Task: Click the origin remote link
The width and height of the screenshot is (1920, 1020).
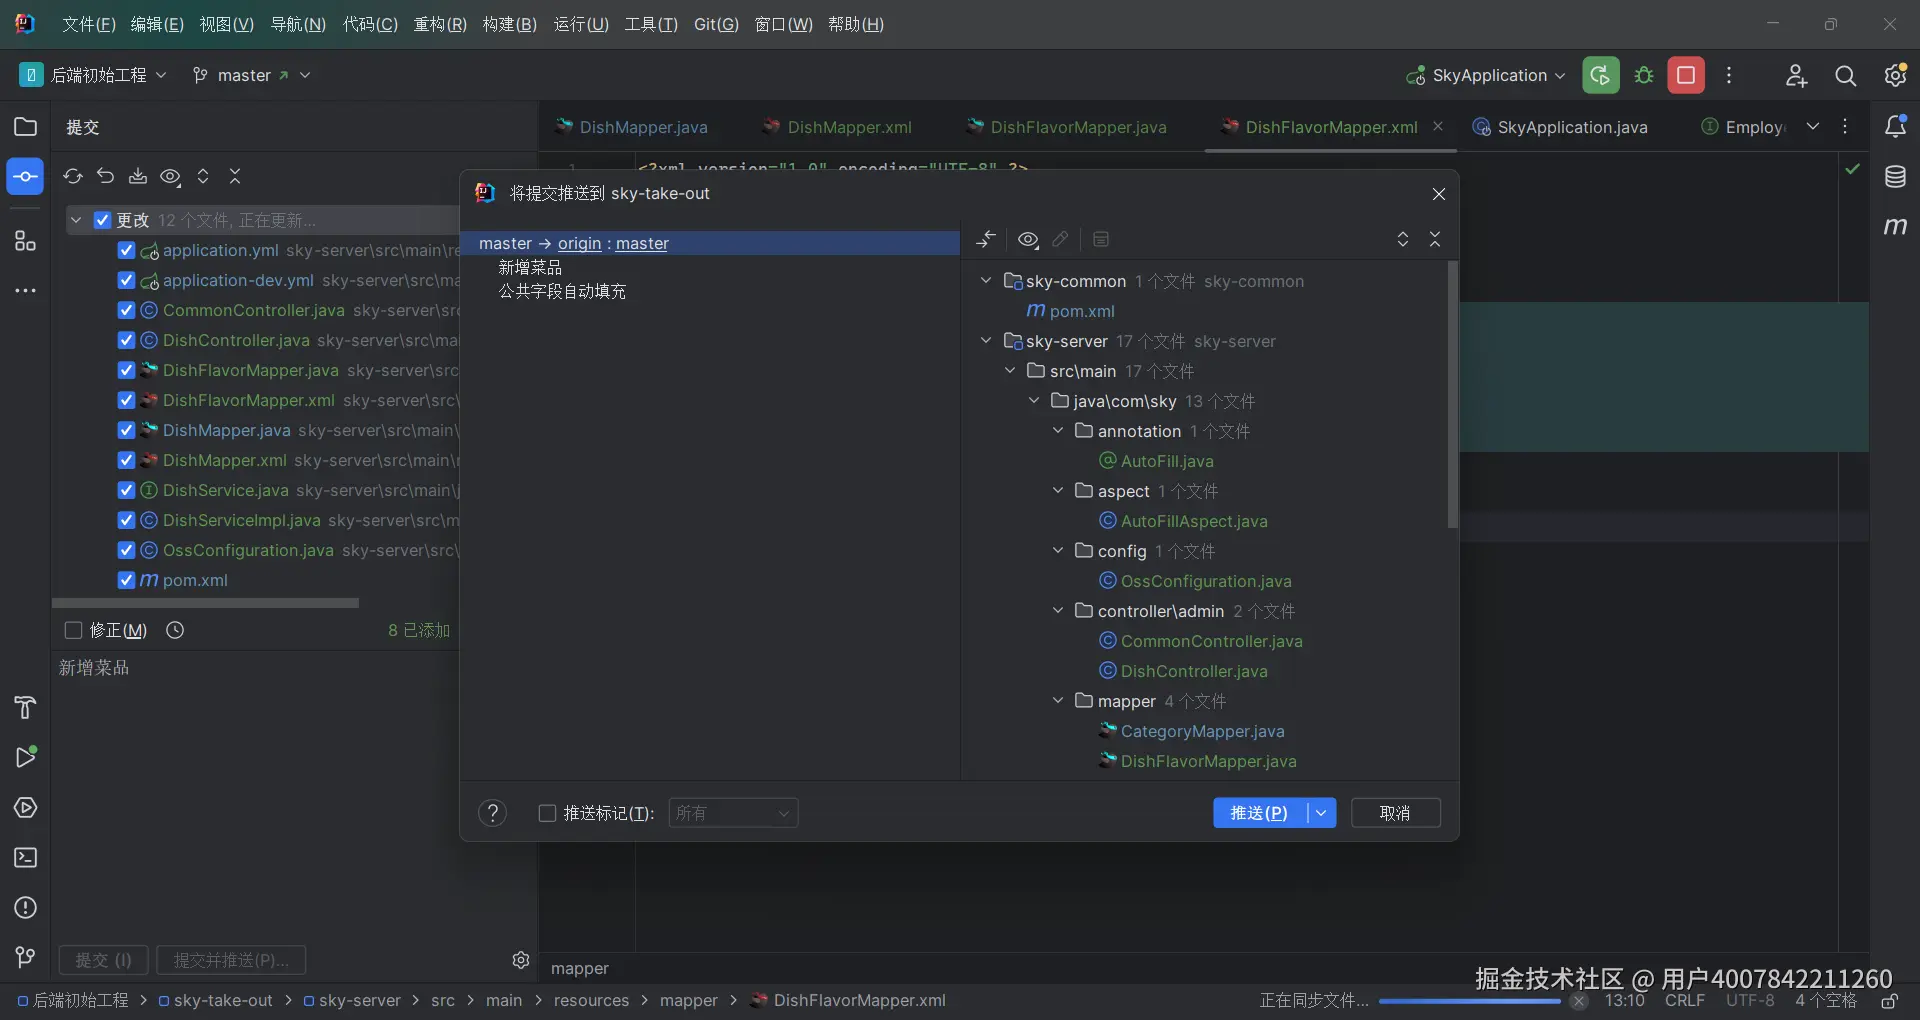Action: (x=580, y=243)
